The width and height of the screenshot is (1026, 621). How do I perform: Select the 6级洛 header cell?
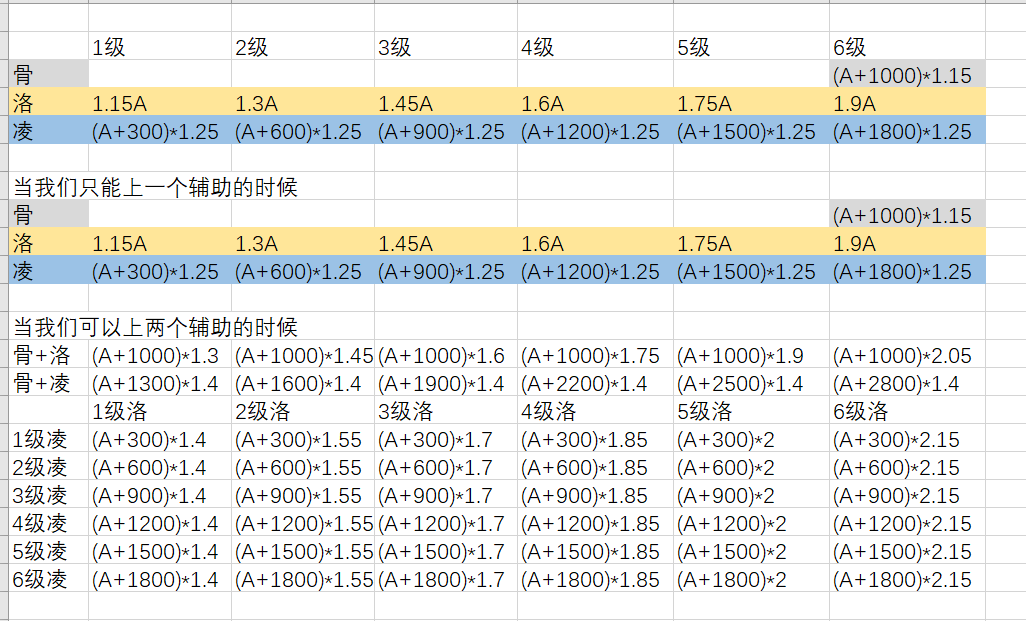[907, 411]
